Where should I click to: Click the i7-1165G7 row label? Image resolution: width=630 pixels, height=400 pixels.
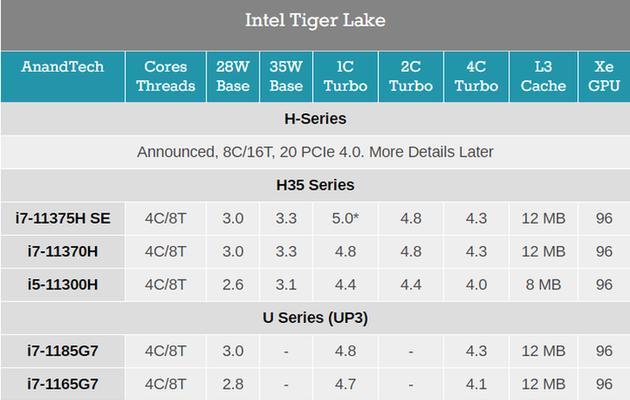63,384
